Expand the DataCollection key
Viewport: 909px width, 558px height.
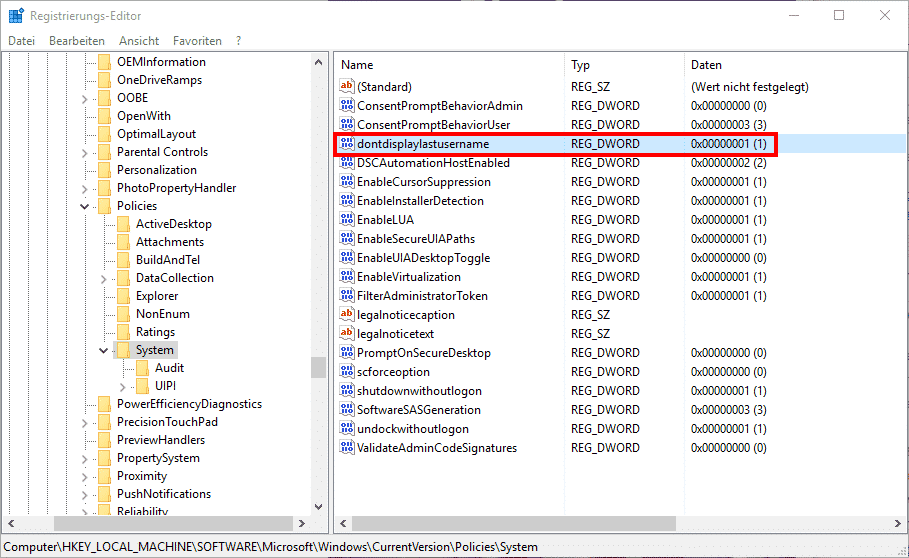[x=104, y=279]
